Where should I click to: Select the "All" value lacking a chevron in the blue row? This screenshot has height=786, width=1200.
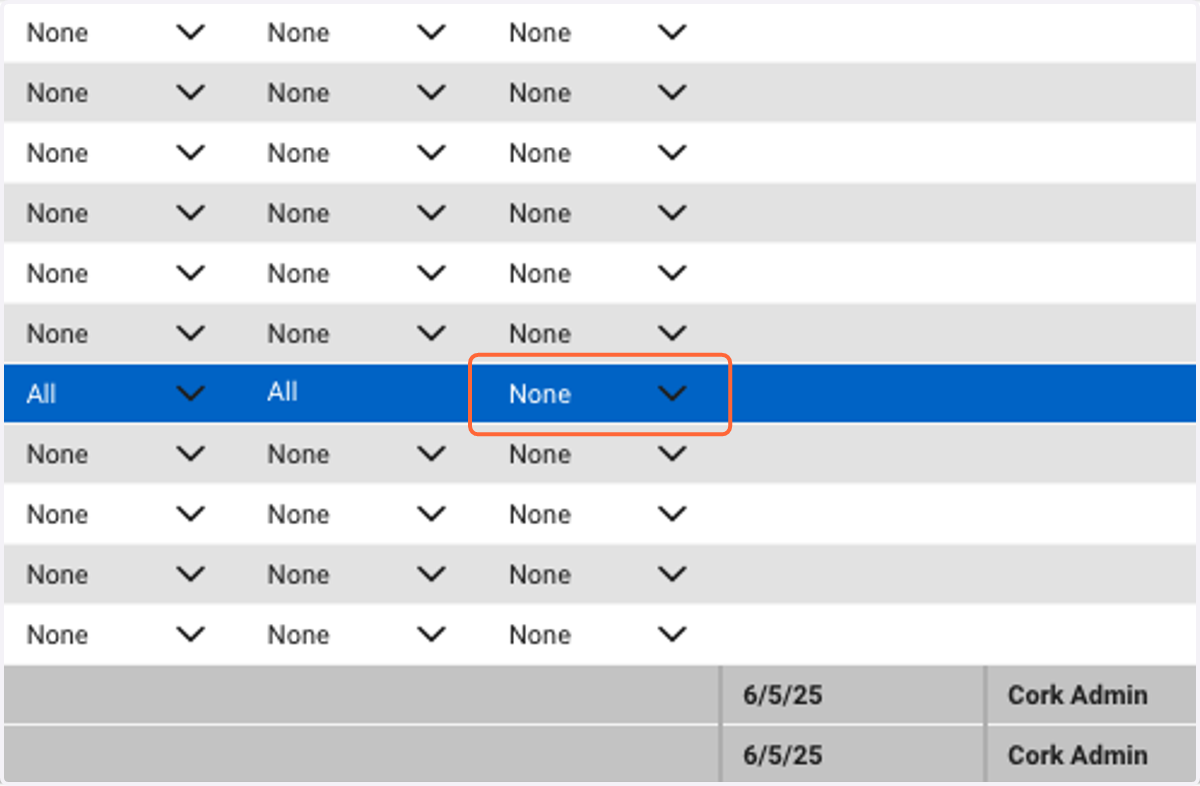(x=283, y=392)
